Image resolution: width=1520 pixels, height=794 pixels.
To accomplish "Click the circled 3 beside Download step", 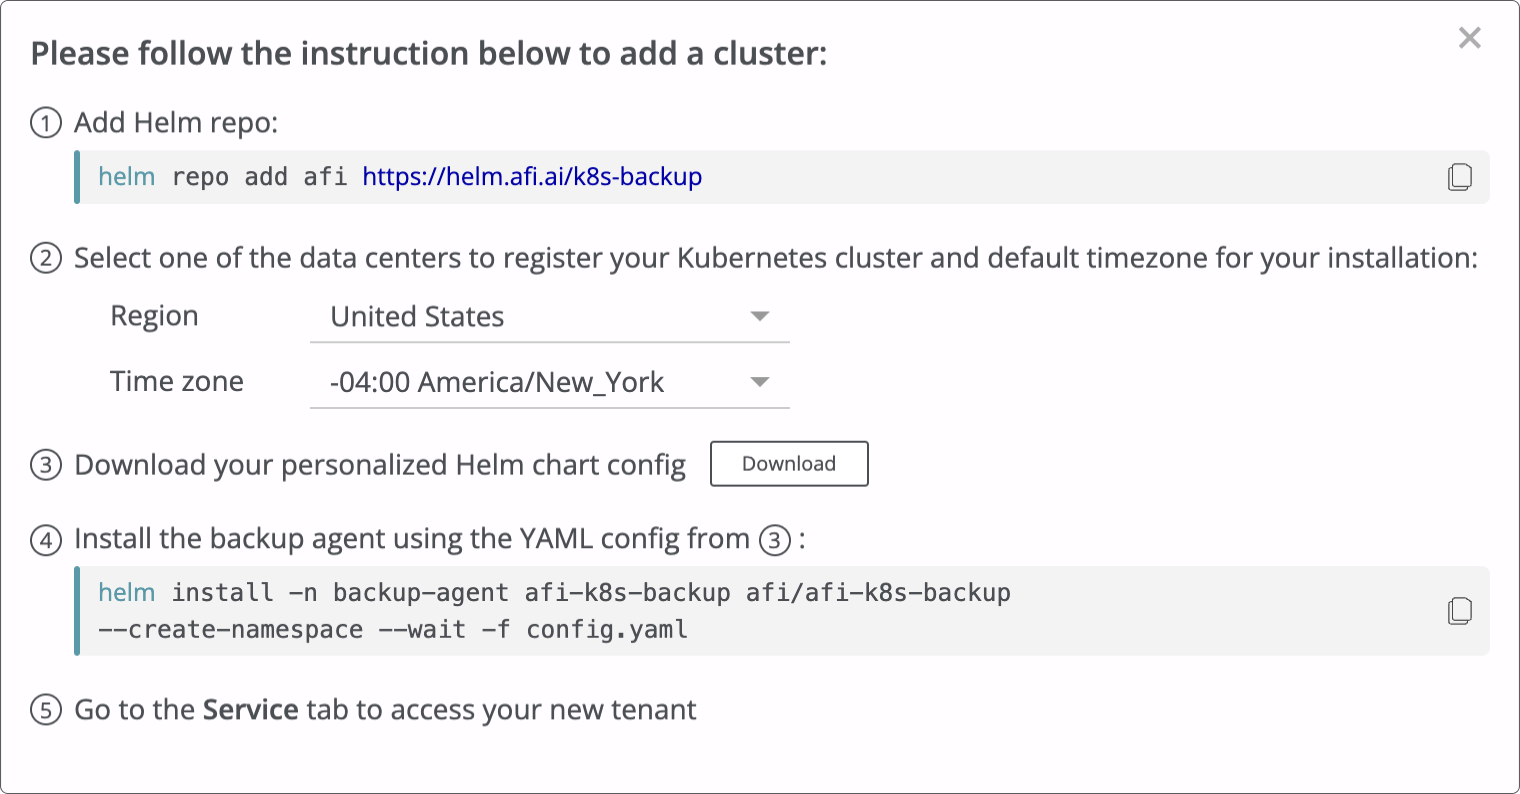I will click(x=46, y=466).
